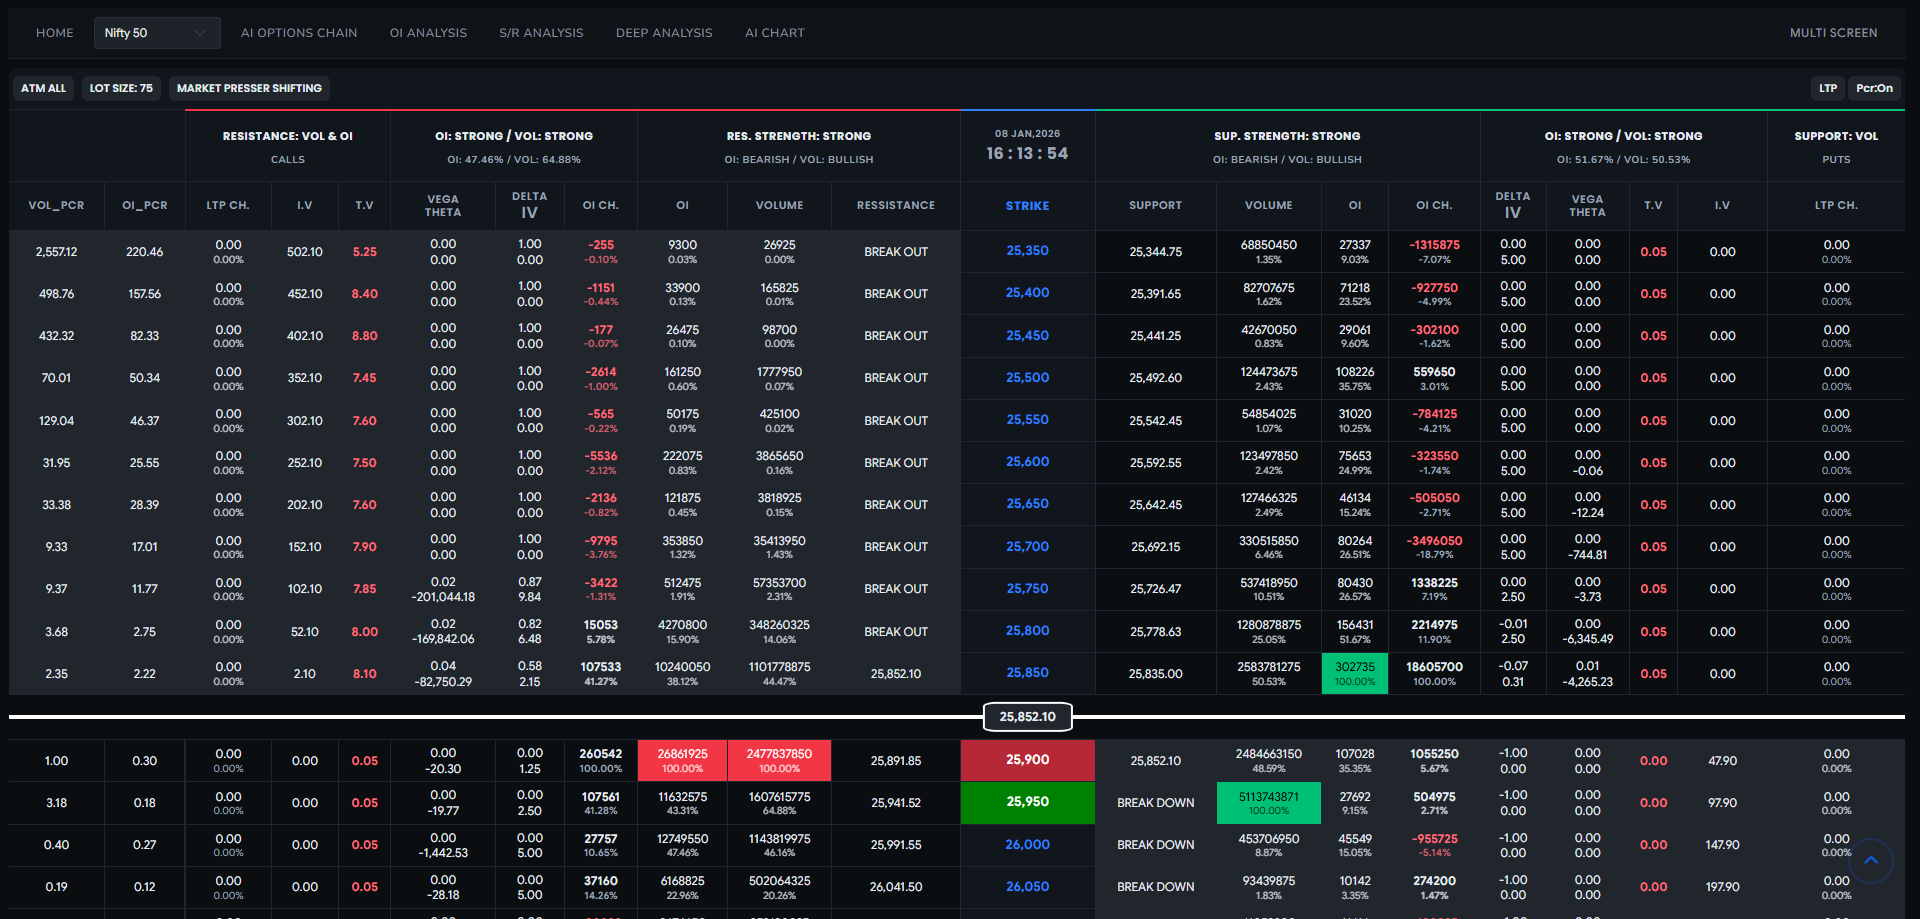
Task: Select HOME in the navigation bar
Action: point(55,32)
